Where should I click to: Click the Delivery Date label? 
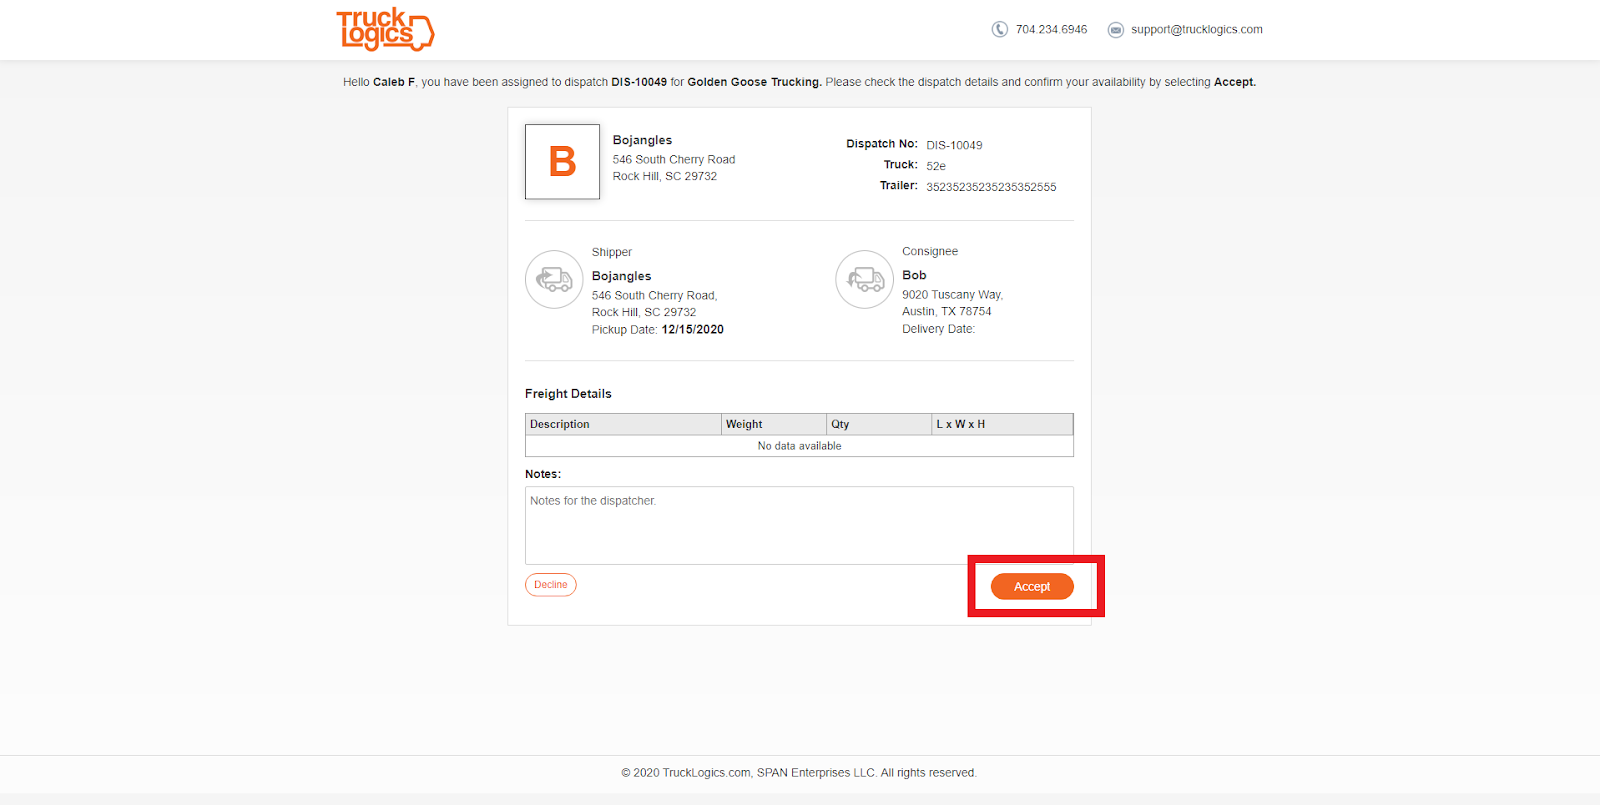pos(938,329)
